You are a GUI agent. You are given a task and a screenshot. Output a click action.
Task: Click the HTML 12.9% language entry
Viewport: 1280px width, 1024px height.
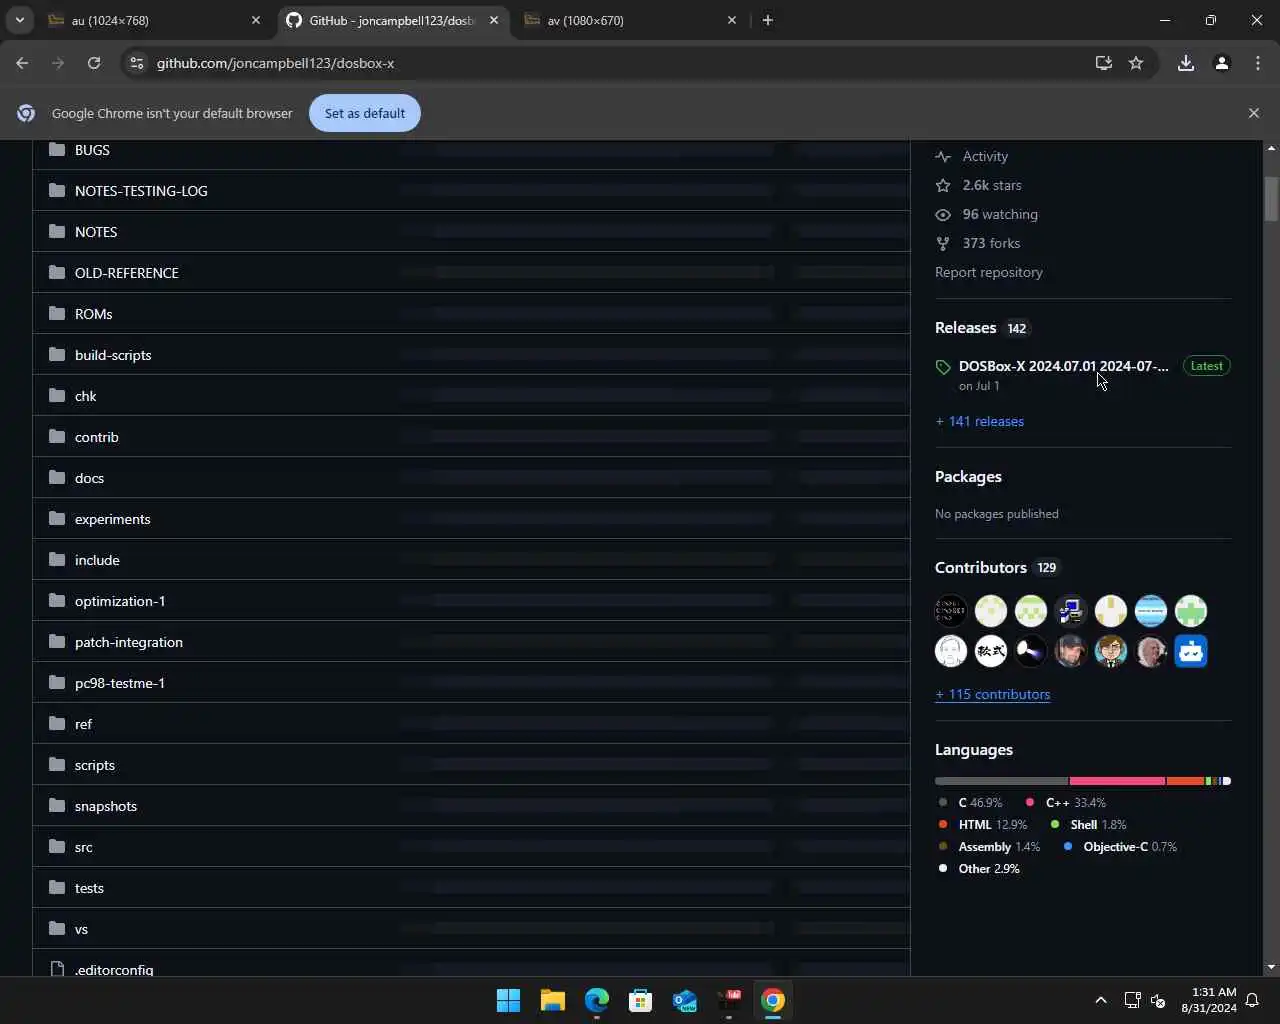tap(983, 825)
